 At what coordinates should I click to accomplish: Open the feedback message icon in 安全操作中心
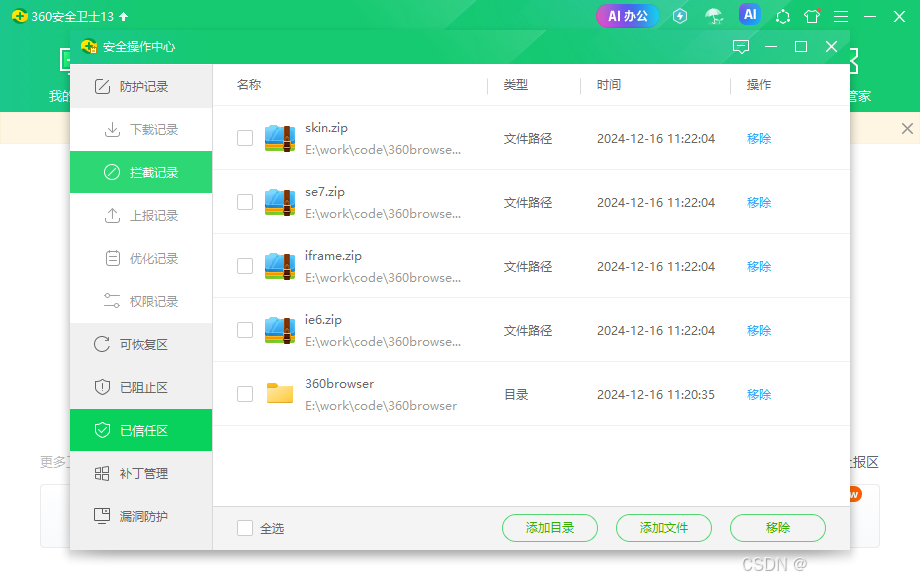pos(741,46)
